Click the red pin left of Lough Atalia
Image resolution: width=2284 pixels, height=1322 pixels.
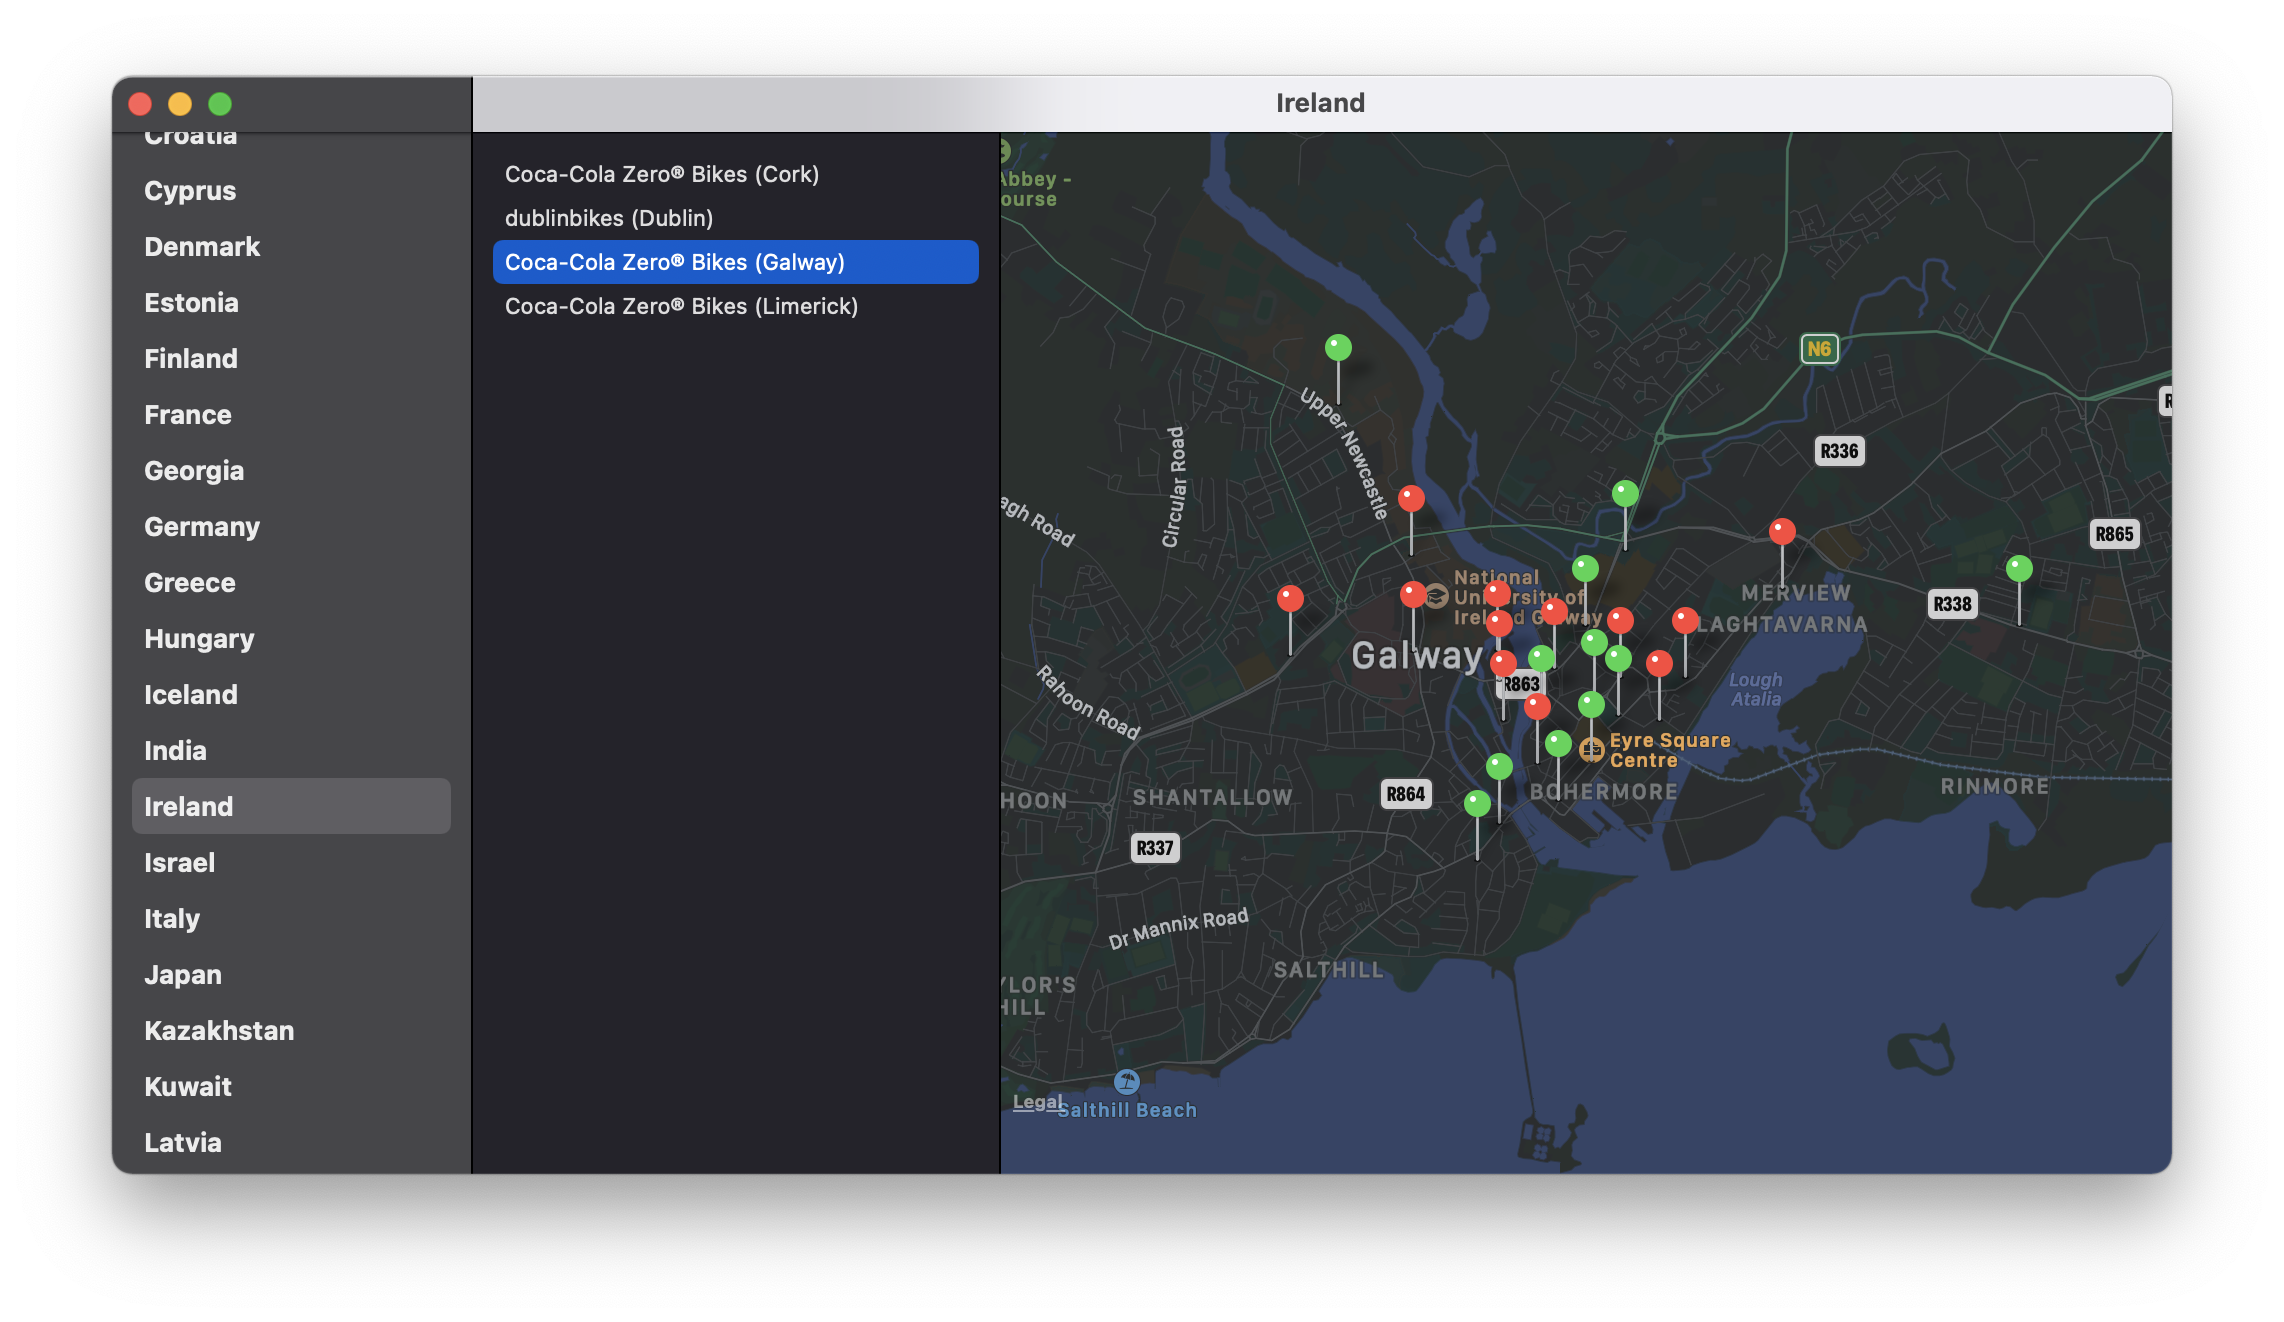(x=1659, y=663)
